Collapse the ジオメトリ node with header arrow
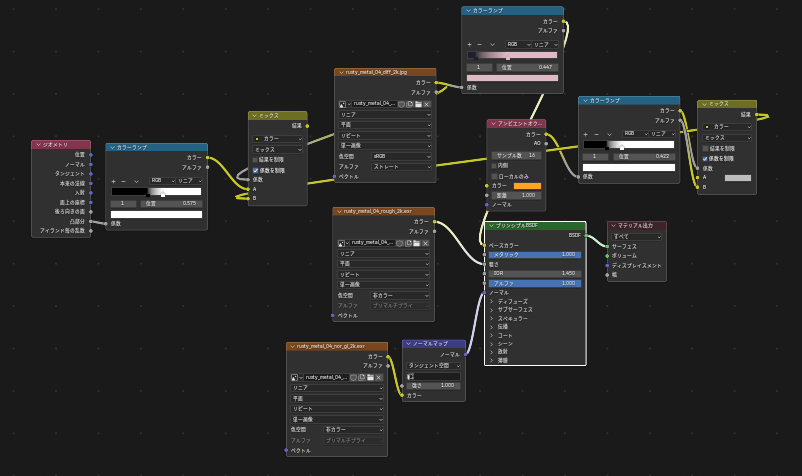 point(38,145)
